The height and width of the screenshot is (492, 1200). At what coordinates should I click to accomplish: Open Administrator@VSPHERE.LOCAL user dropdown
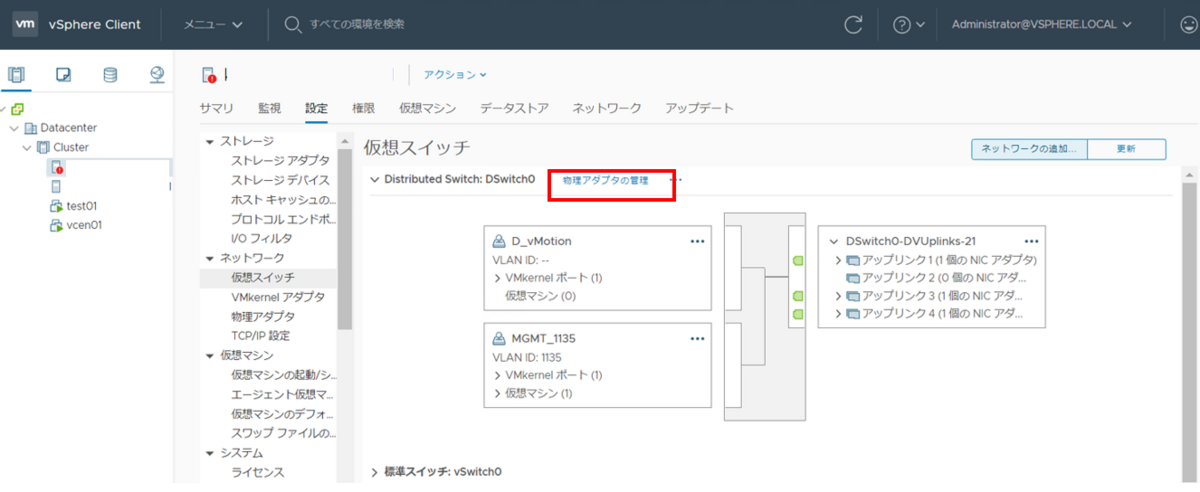[1041, 24]
